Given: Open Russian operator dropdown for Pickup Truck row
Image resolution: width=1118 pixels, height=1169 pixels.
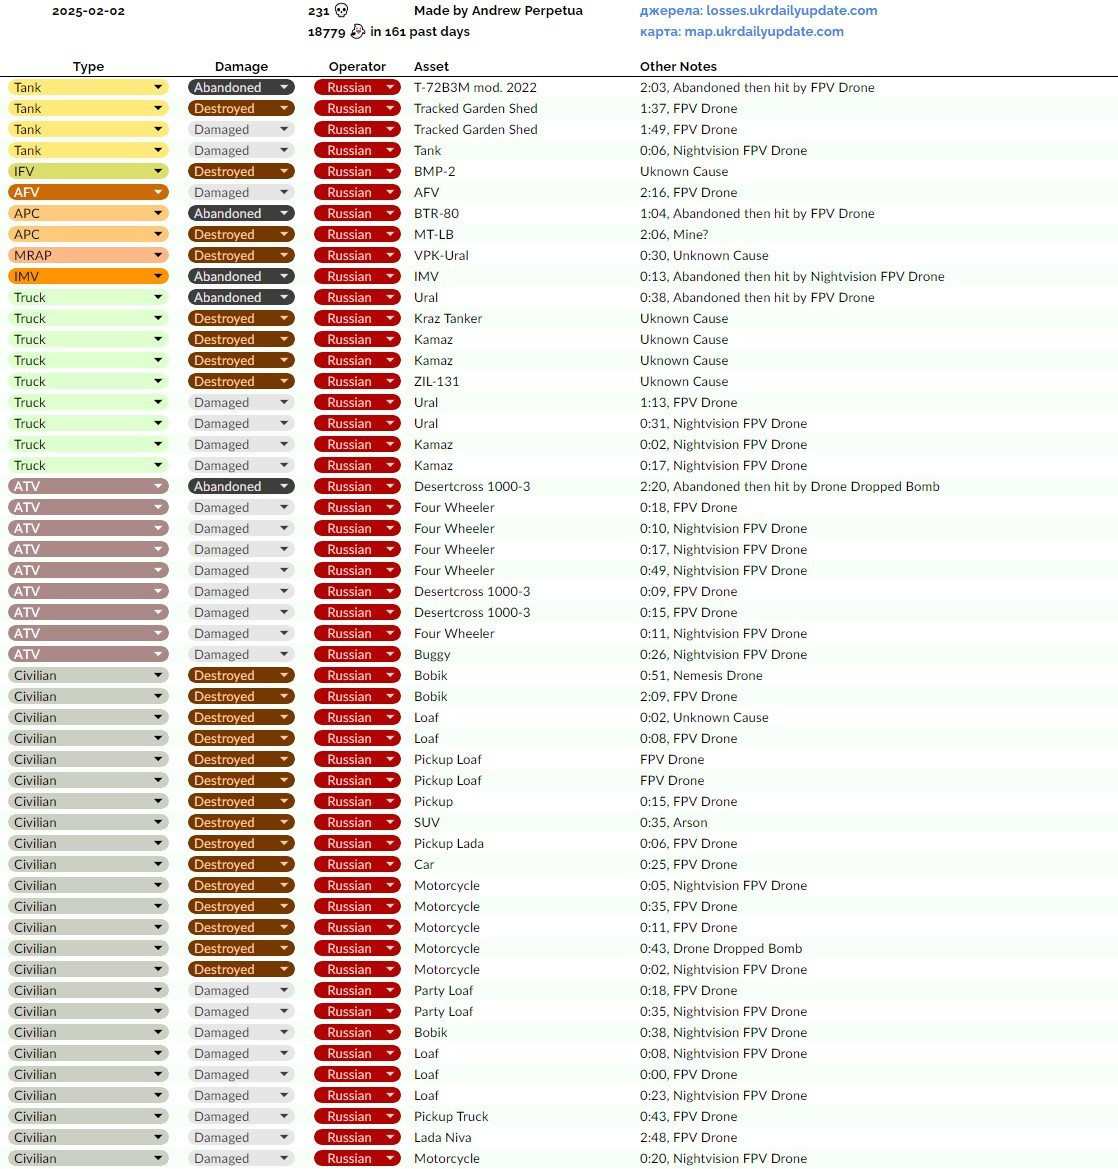Looking at the screenshot, I should point(357,1116).
